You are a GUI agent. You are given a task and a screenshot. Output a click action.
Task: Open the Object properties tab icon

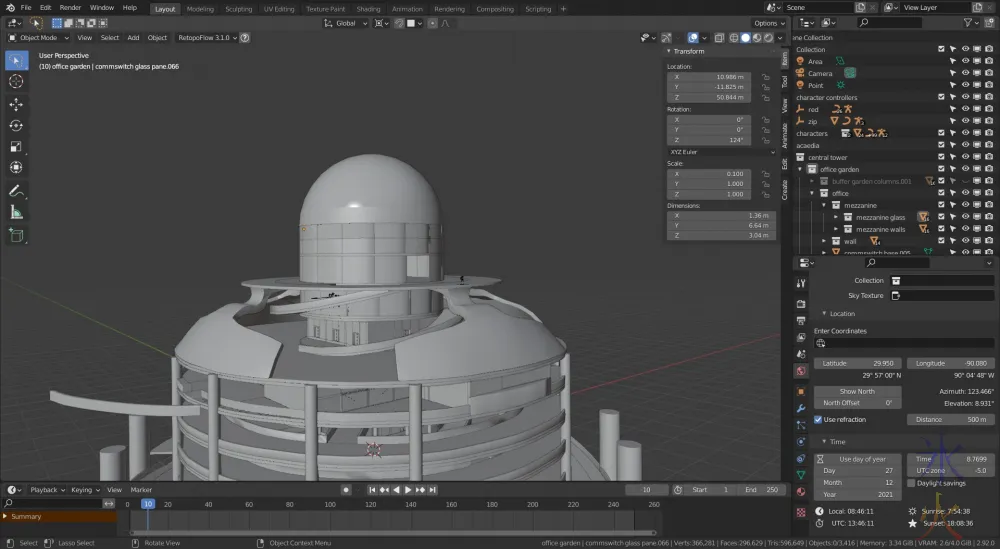[x=801, y=392]
